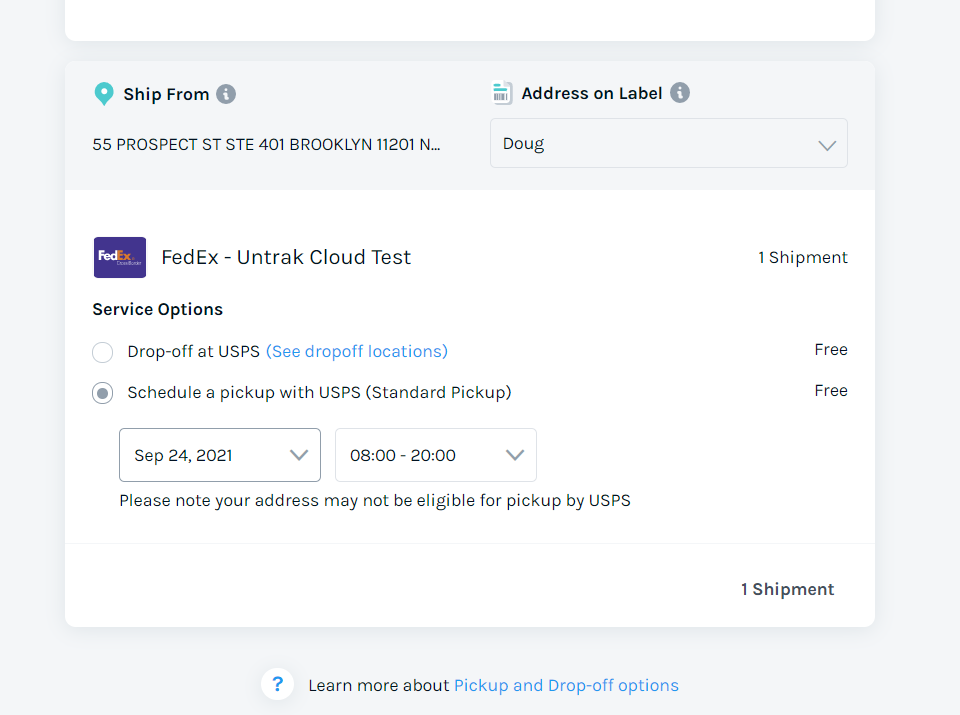The image size is (960, 715).
Task: Click the Service Options heading
Action: click(x=157, y=310)
